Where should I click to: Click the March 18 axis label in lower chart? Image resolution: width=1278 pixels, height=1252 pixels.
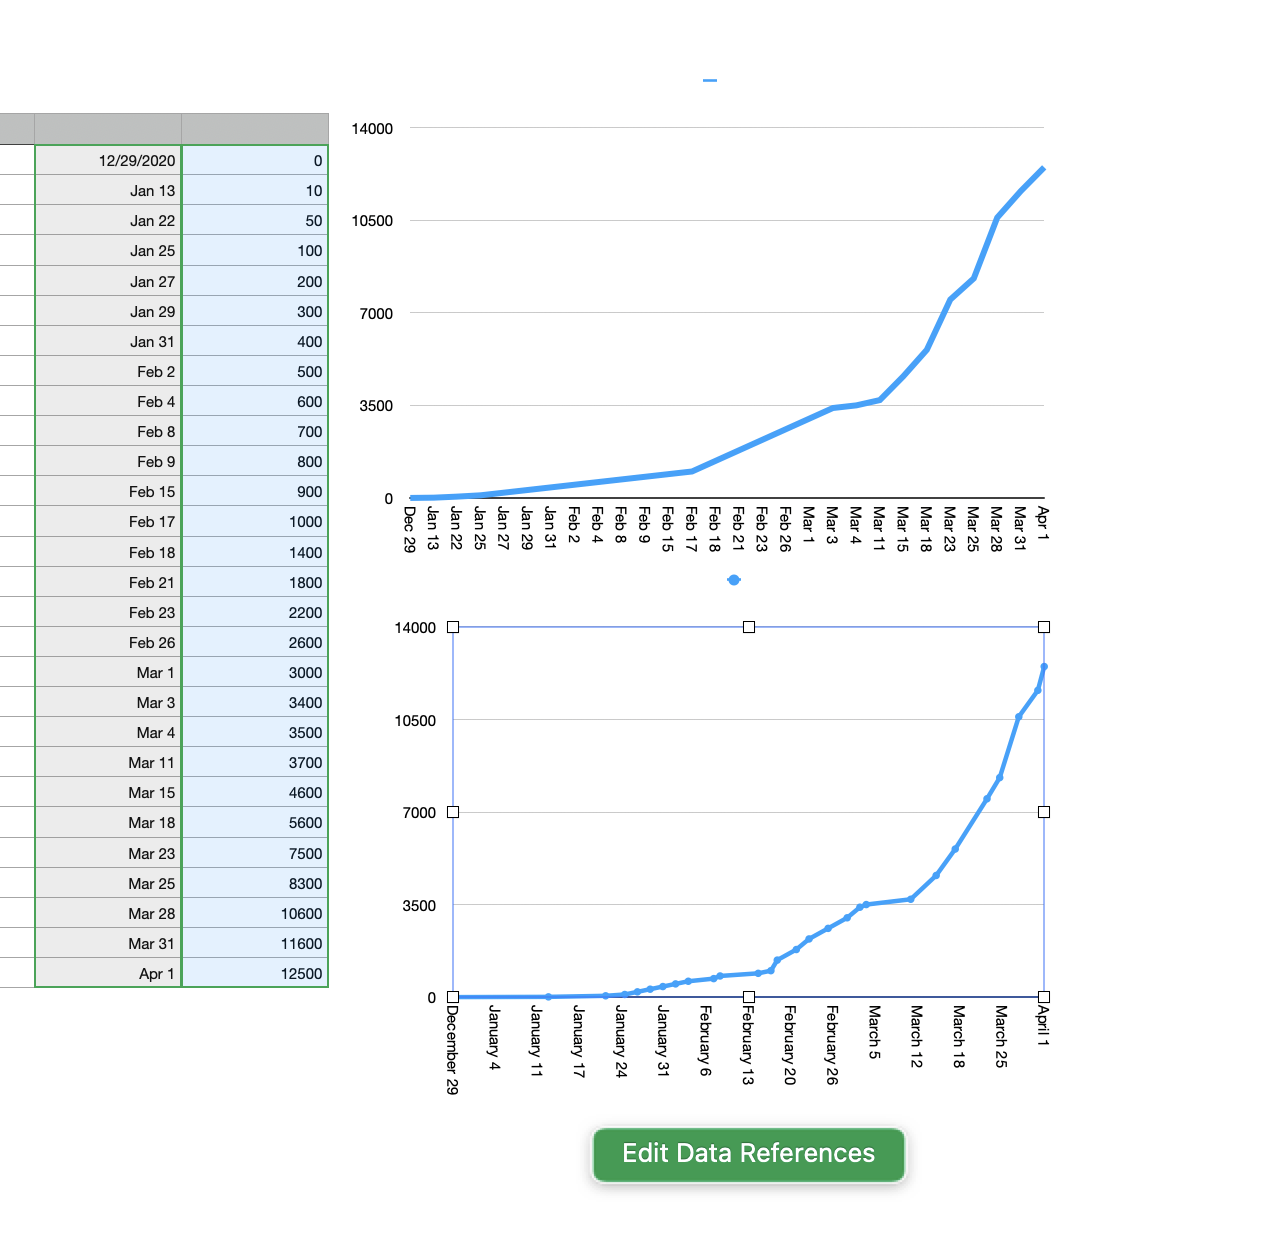[958, 1037]
